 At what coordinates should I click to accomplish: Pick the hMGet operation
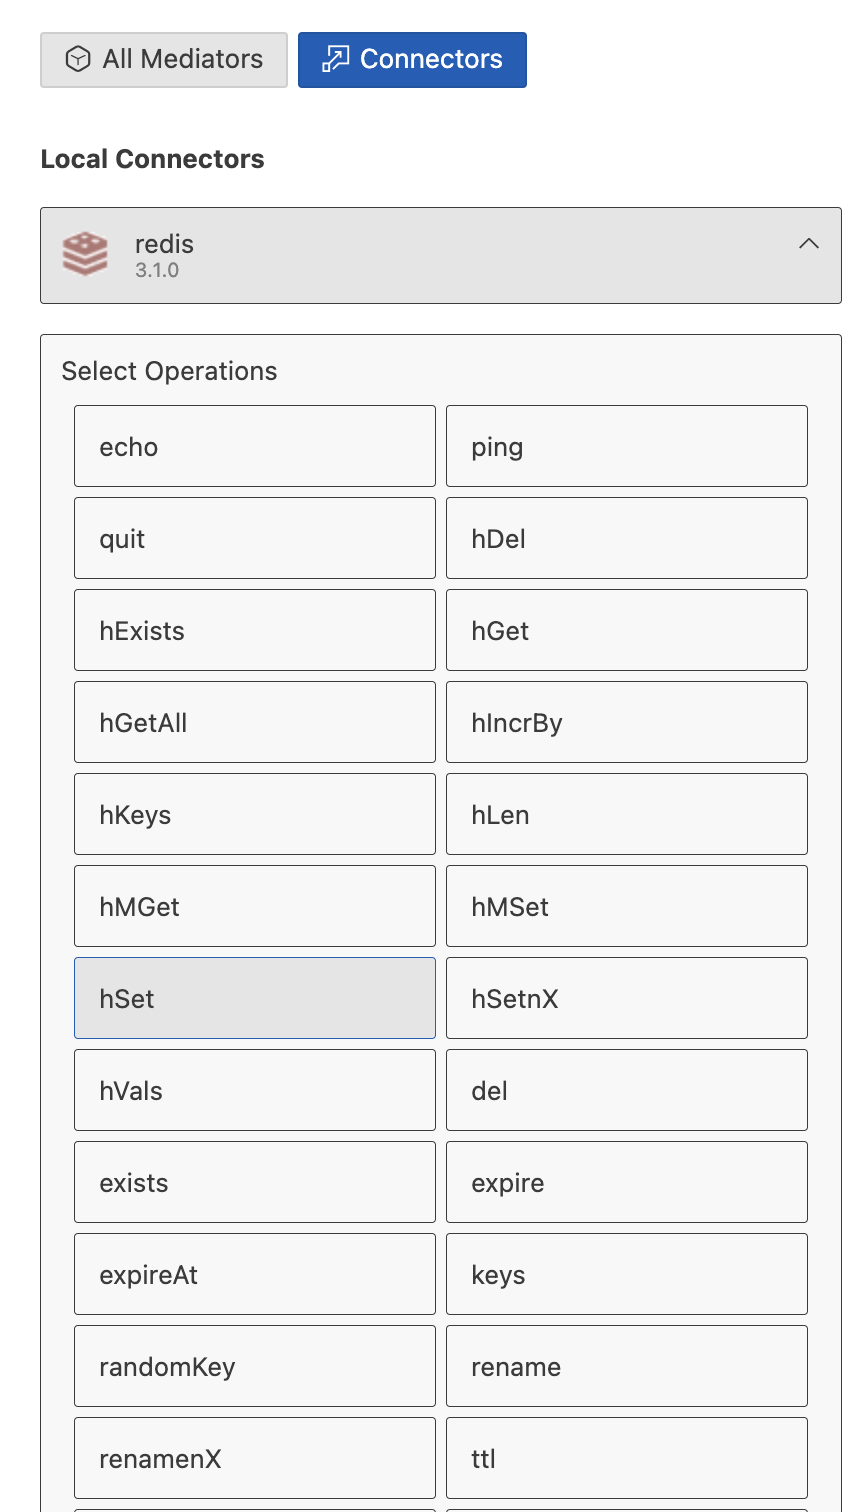point(255,906)
